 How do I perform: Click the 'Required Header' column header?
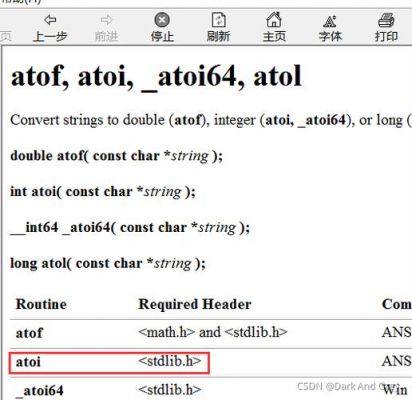tap(195, 304)
